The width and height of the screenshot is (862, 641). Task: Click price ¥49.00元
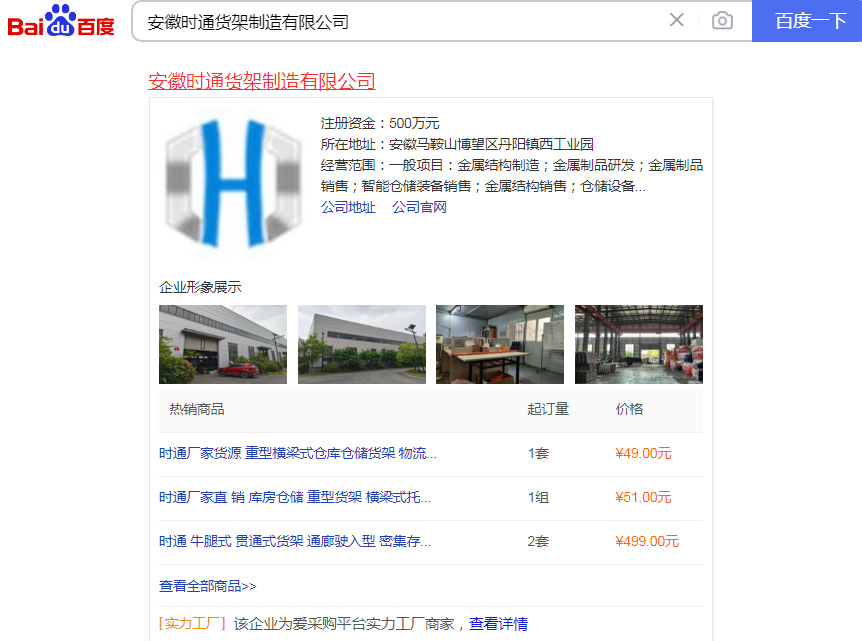point(643,454)
